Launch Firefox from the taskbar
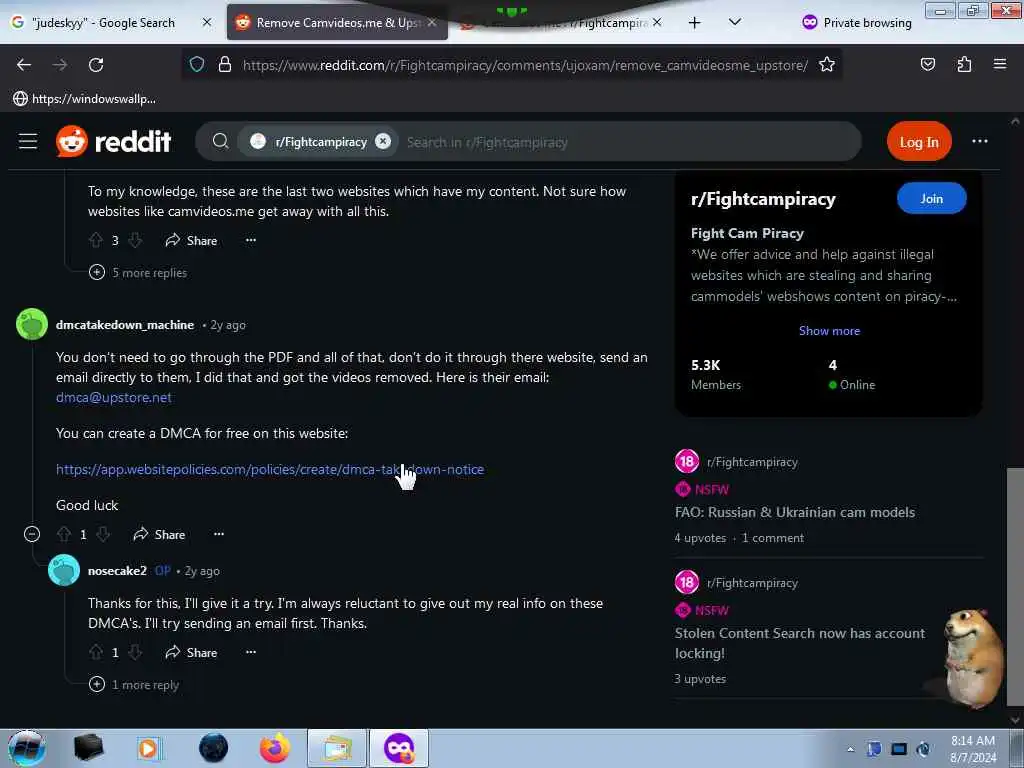 pos(274,748)
